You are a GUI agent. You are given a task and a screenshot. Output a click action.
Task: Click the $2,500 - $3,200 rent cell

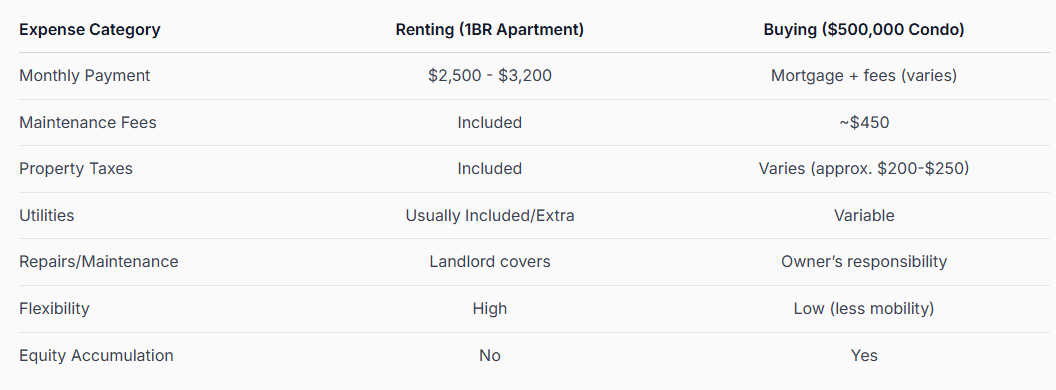(490, 75)
